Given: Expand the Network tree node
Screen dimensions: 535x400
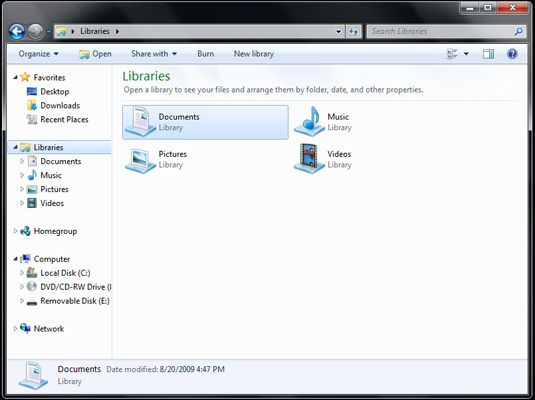Looking at the screenshot, I should click(x=15, y=329).
